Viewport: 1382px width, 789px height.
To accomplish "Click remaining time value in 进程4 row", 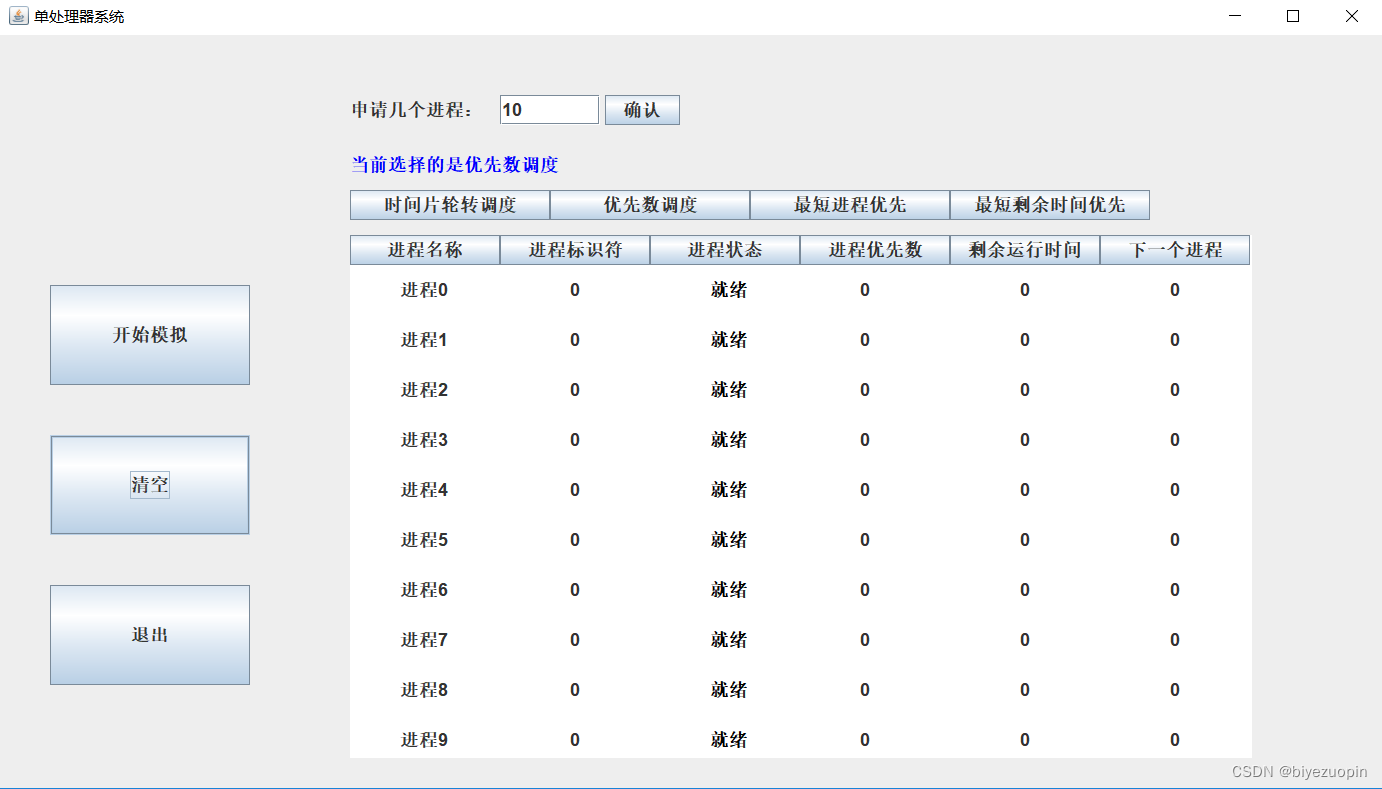I will pos(1025,490).
